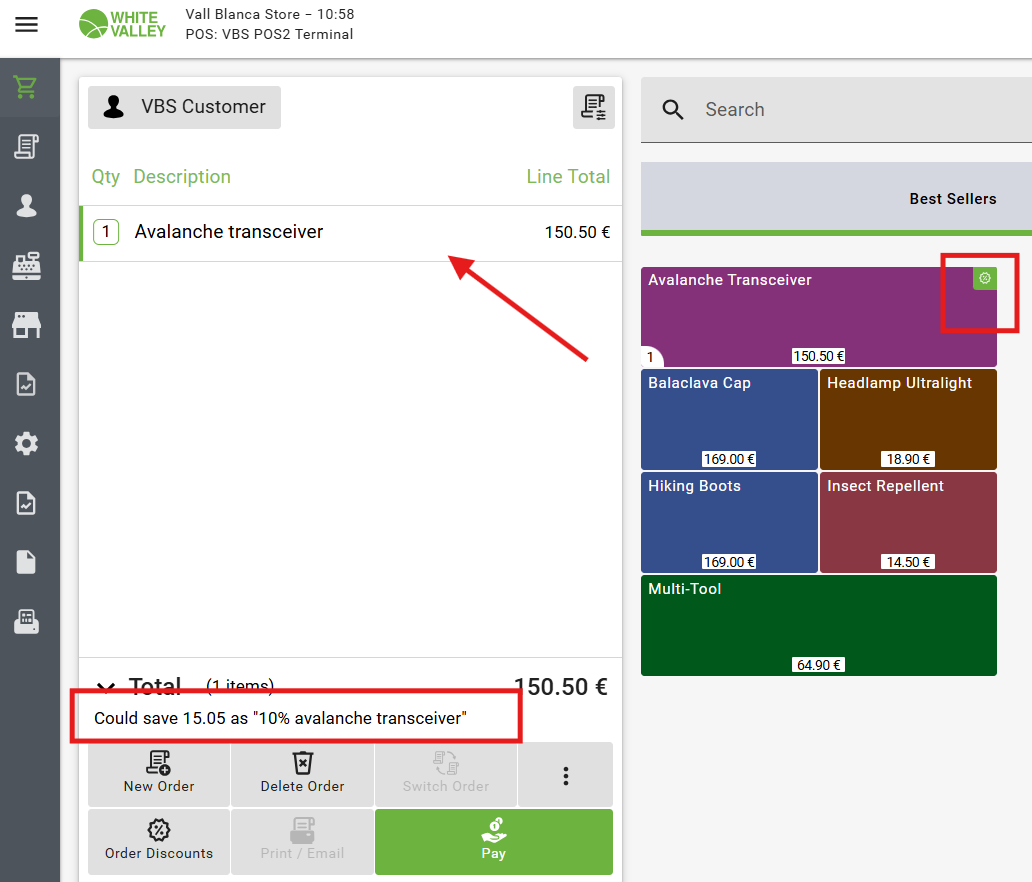The height and width of the screenshot is (882, 1032).
Task: Add Insect Repellent product tile
Action: point(908,522)
